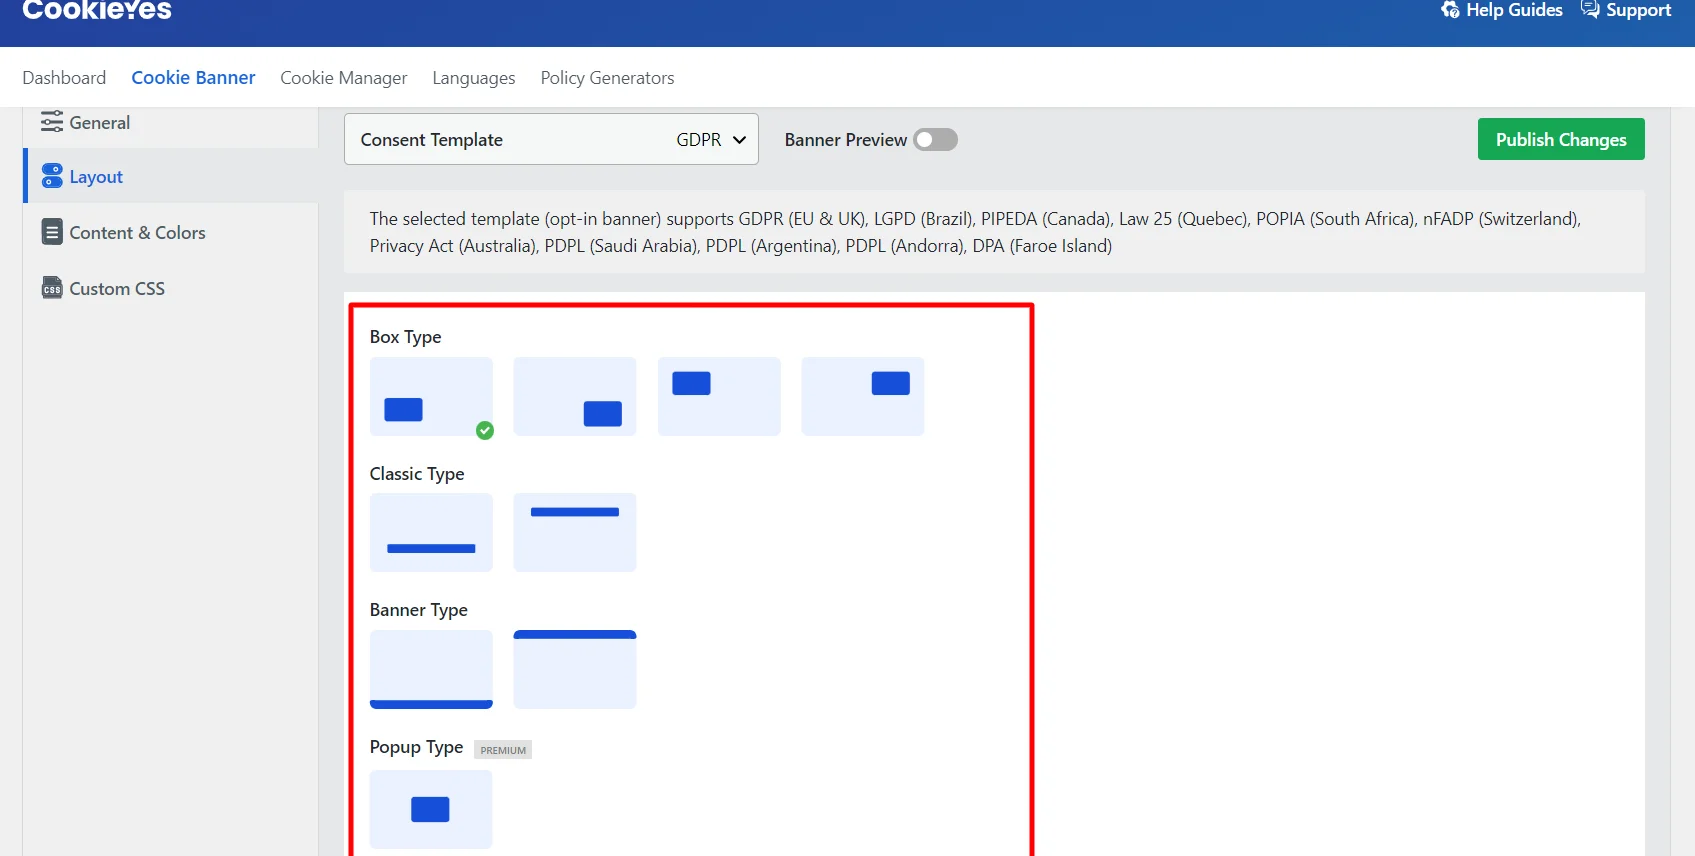Select bottom-right Box Type layout
Image resolution: width=1695 pixels, height=856 pixels.
[x=575, y=396]
